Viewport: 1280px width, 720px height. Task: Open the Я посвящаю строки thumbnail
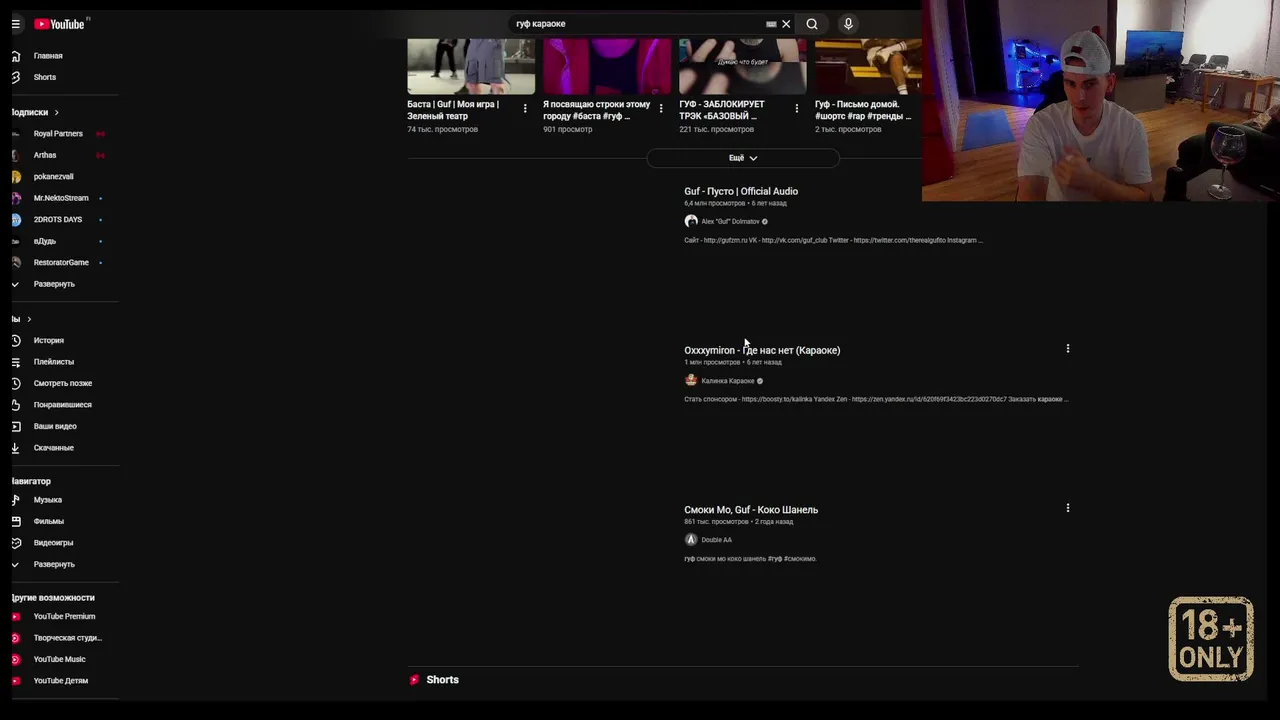[607, 66]
